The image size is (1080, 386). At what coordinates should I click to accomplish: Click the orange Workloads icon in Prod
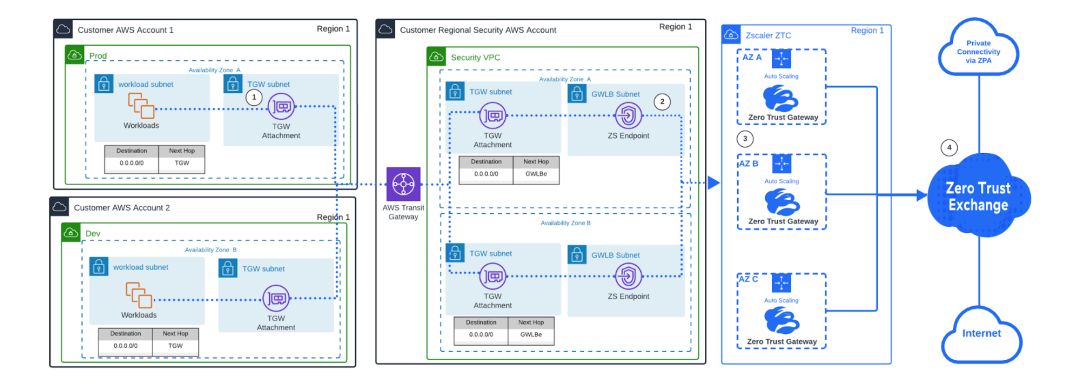[140, 107]
